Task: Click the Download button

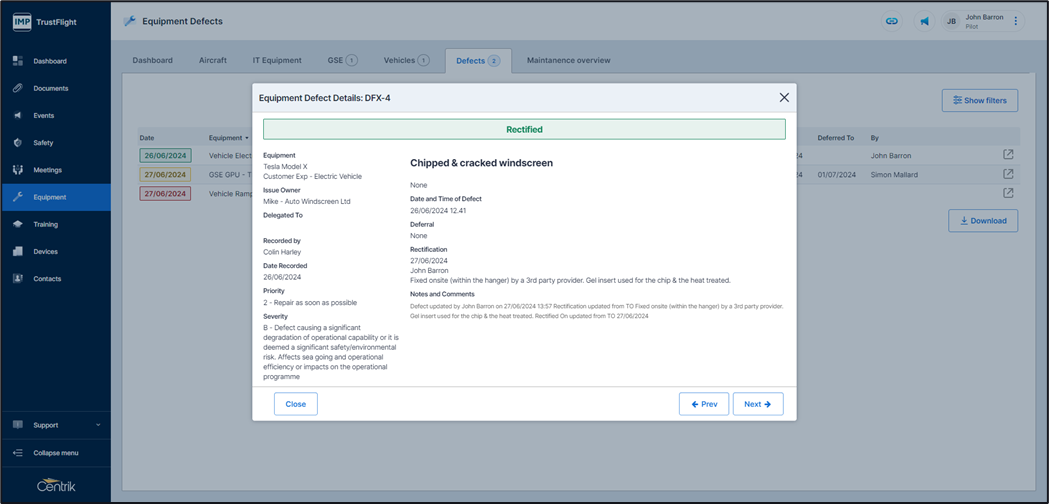Action: click(983, 221)
